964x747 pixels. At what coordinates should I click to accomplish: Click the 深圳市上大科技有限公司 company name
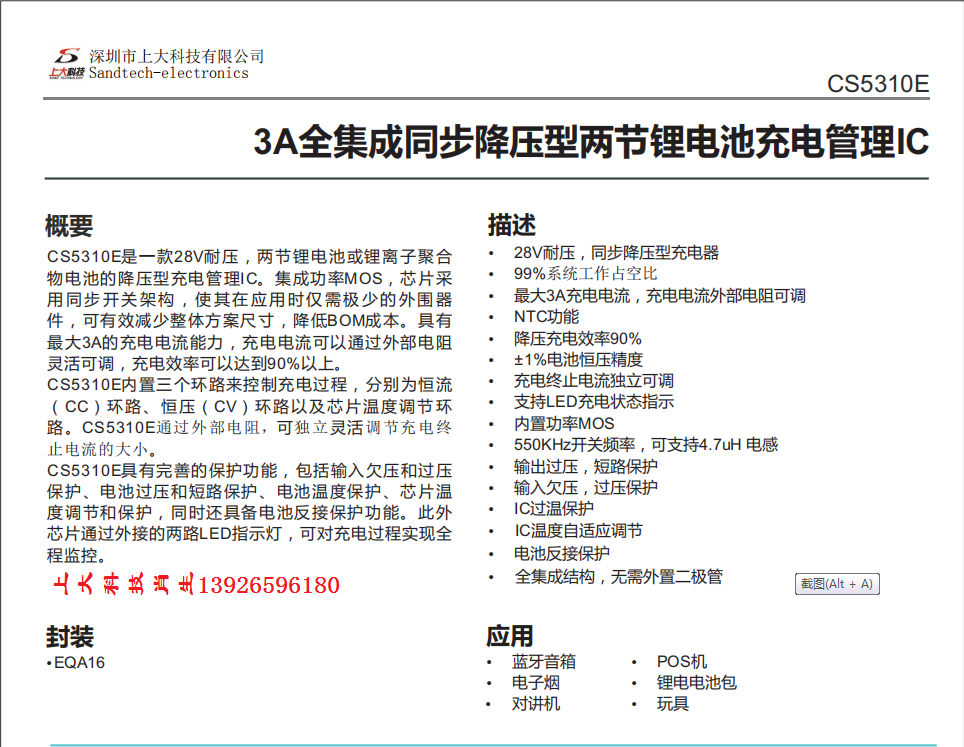(176, 56)
